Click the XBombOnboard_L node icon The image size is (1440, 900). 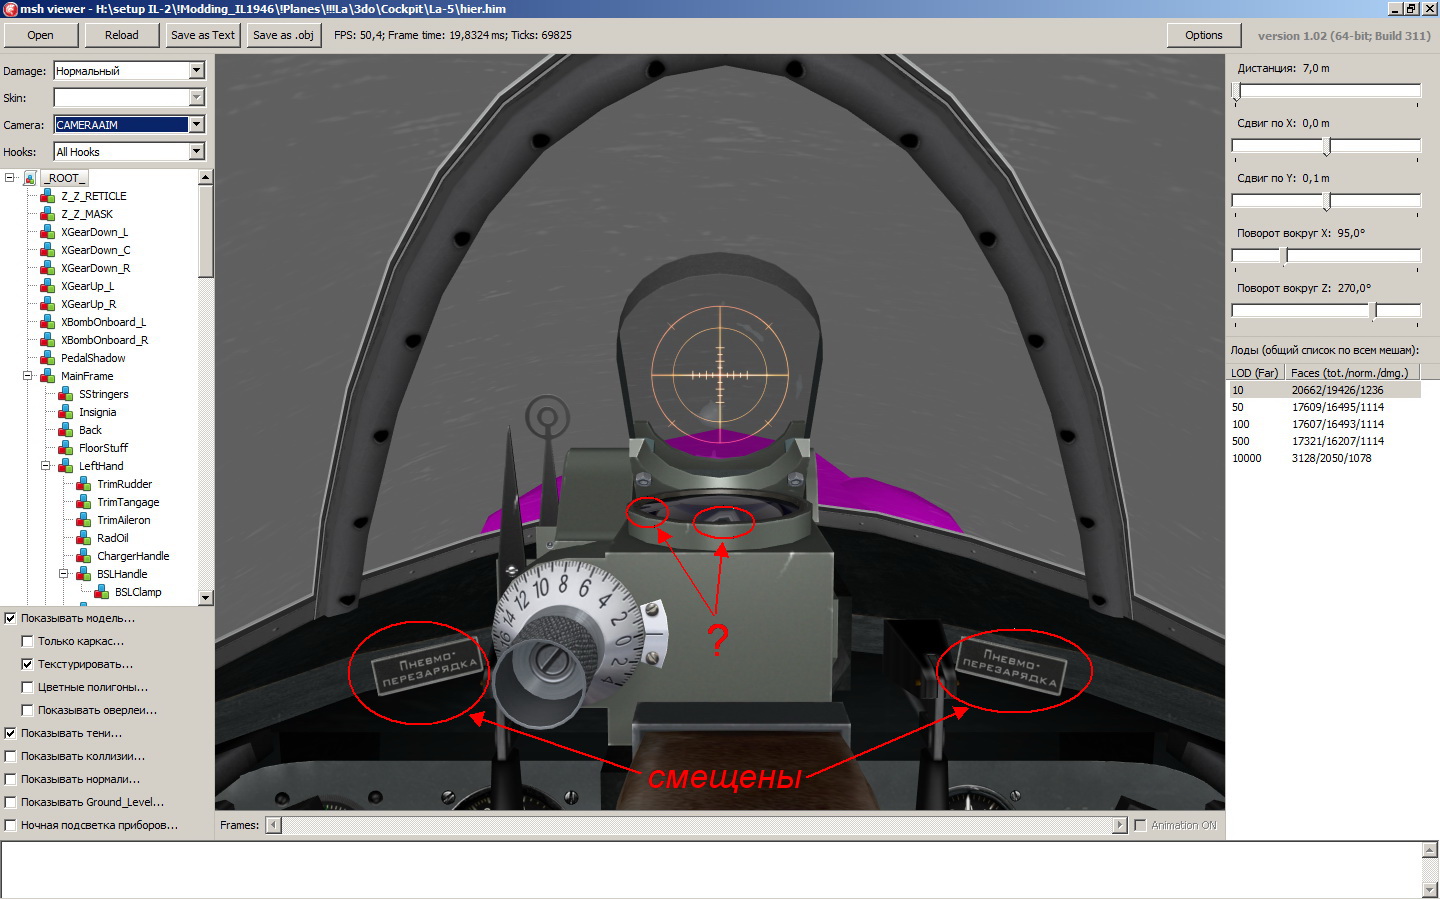click(47, 322)
